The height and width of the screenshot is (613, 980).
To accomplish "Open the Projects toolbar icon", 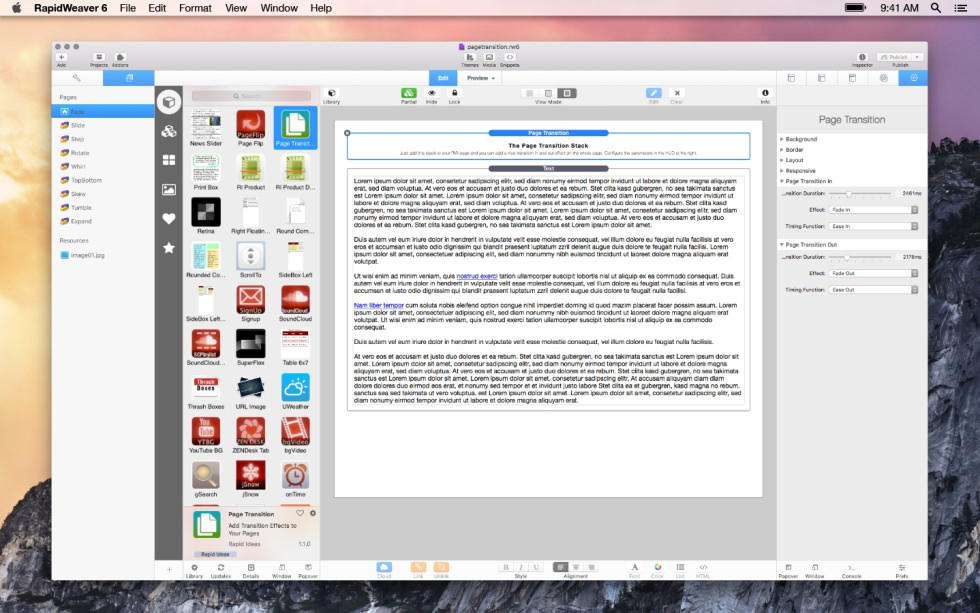I will 99,57.
